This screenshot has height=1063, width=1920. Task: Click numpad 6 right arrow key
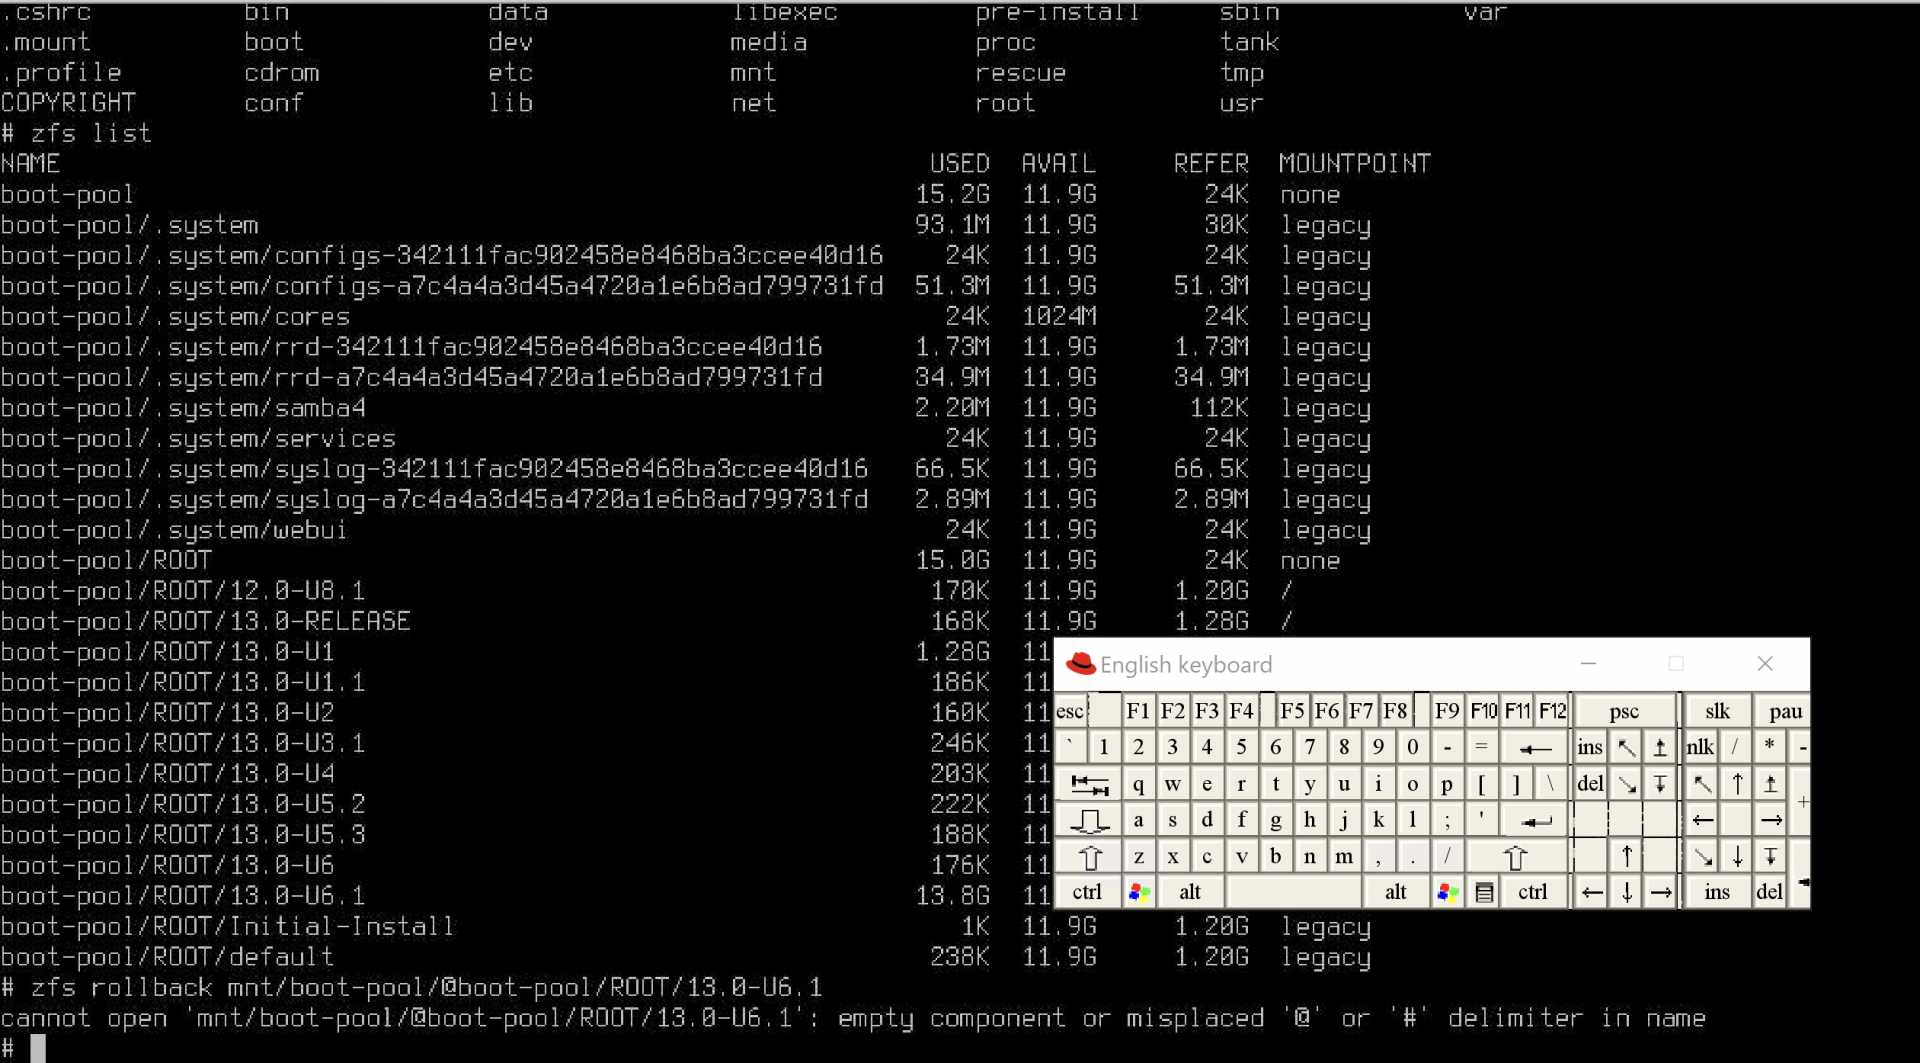click(1770, 821)
